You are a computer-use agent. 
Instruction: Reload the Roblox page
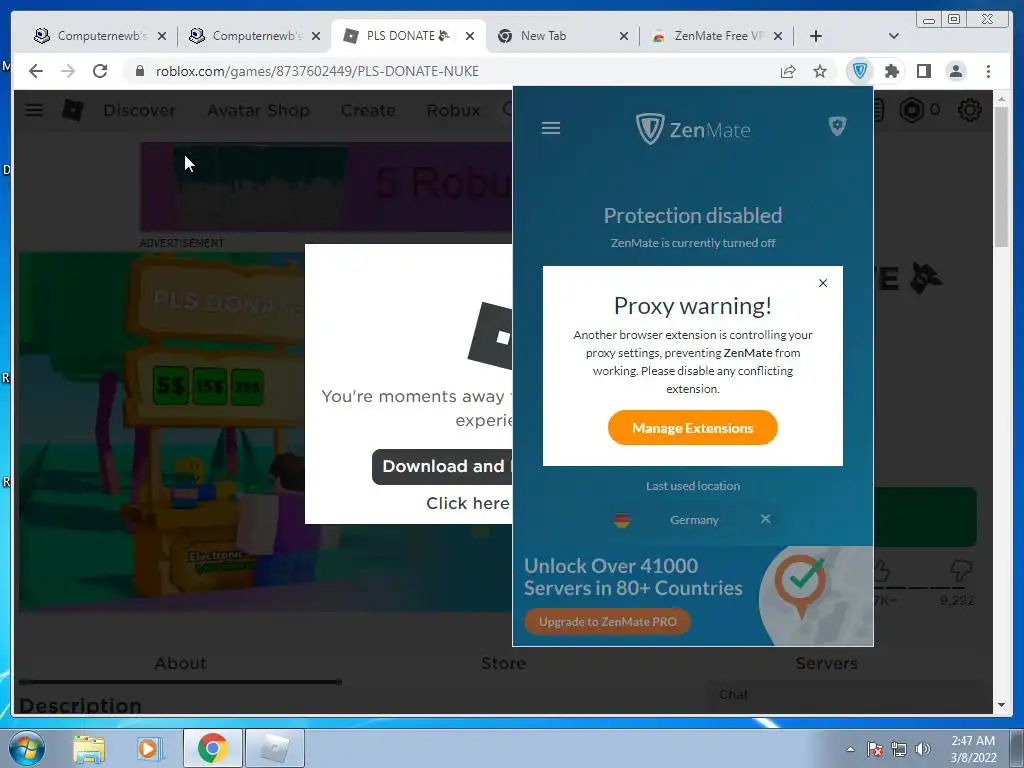coord(100,71)
